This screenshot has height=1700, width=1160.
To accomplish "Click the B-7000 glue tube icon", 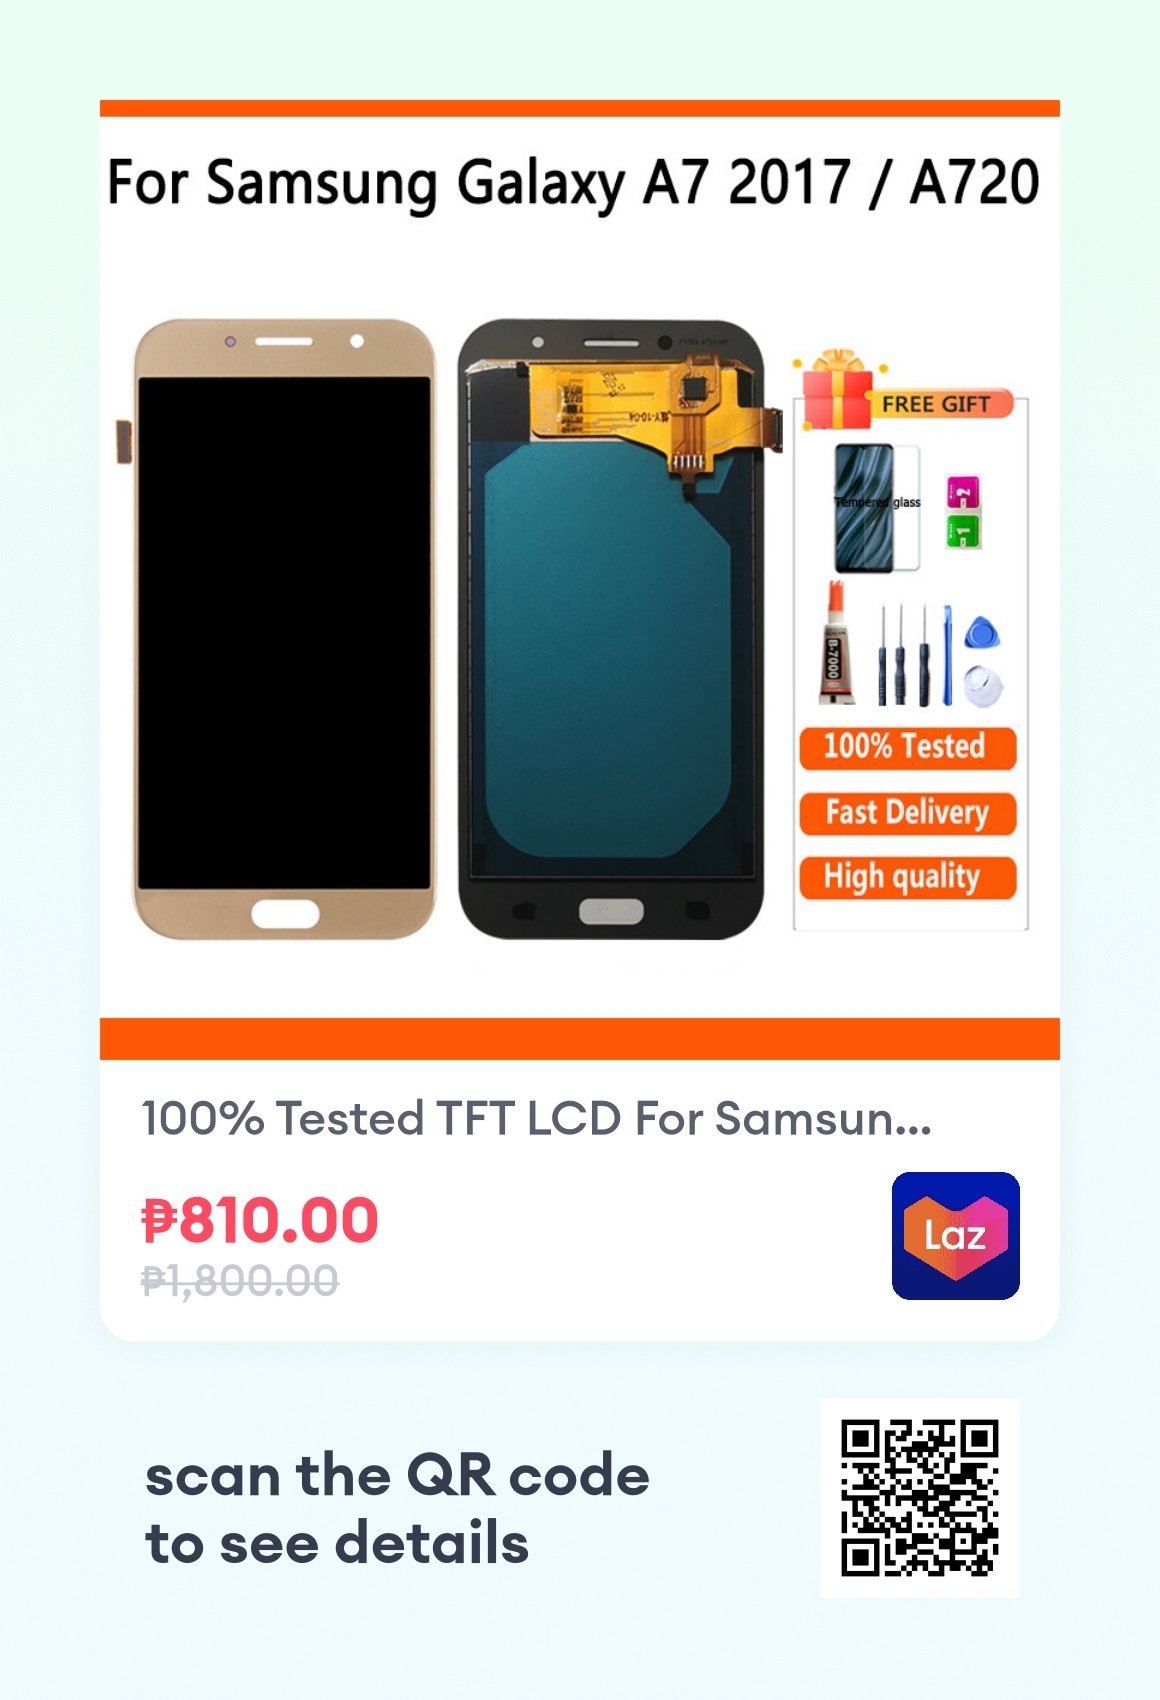I will (x=835, y=645).
